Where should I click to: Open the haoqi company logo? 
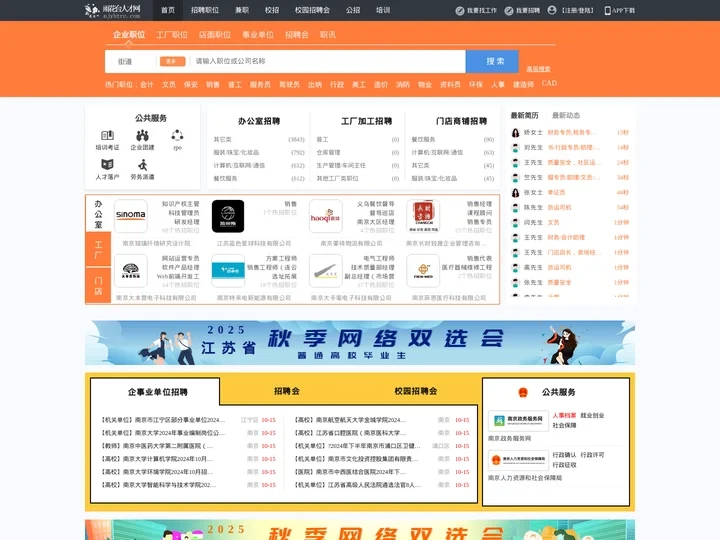point(326,216)
